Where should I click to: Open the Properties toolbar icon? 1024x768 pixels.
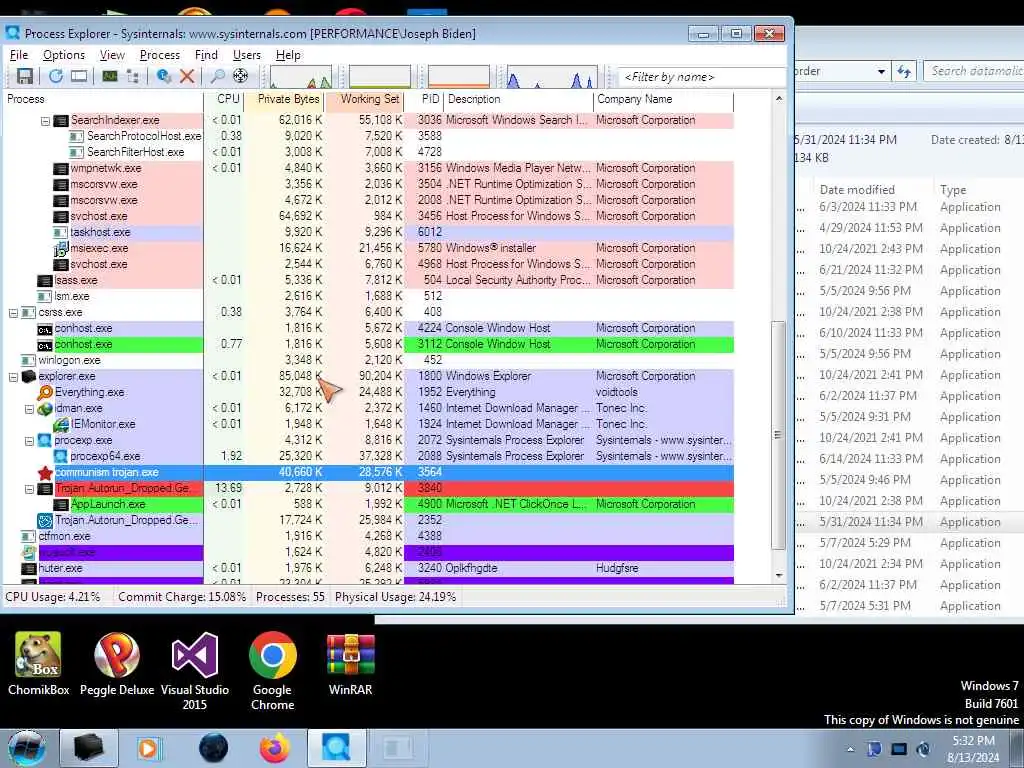[164, 76]
